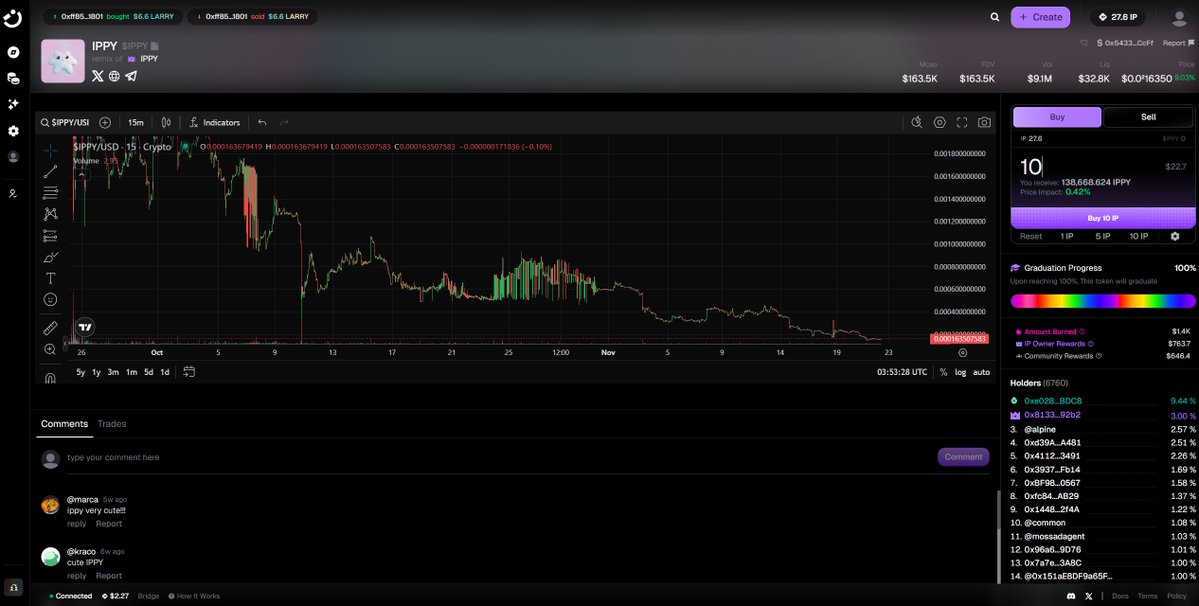
Task: Open the candle style selector
Action: pos(166,122)
